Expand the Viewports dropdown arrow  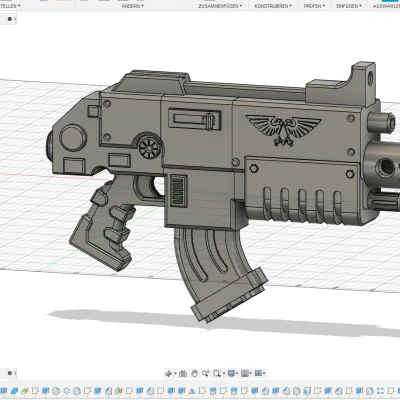tap(264, 373)
